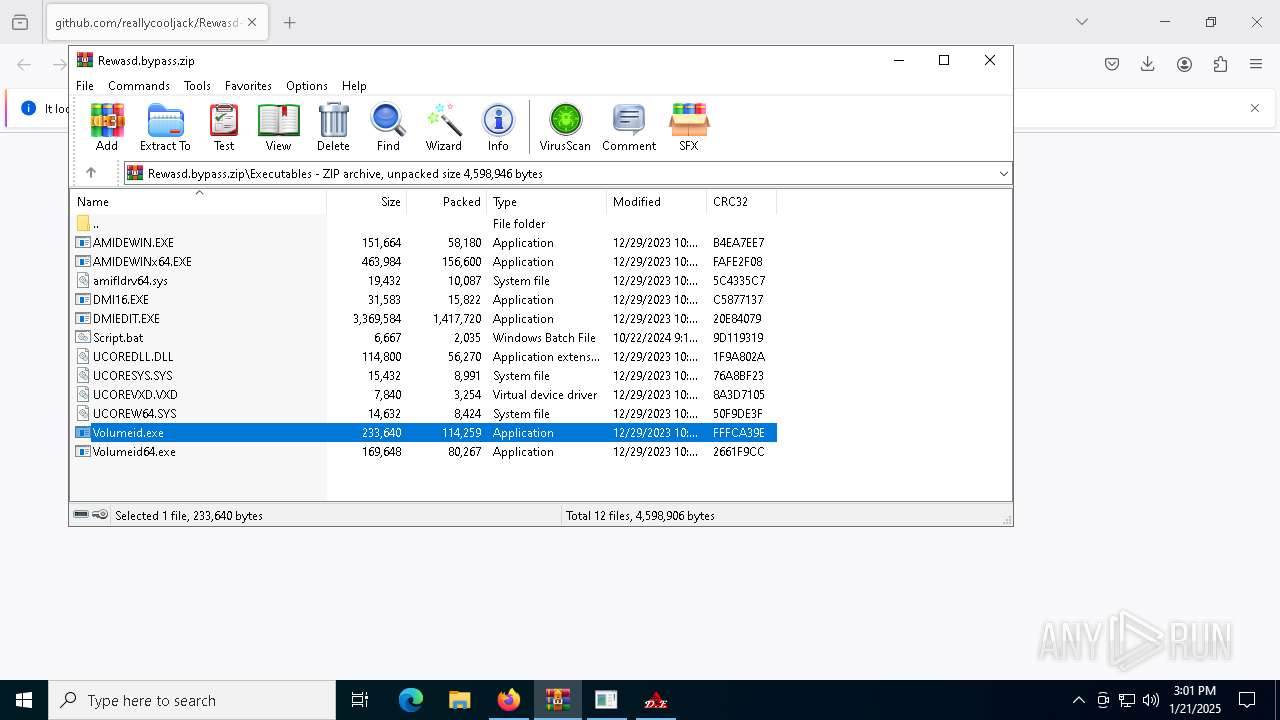Click the archive path address field
The width and height of the screenshot is (1280, 720).
click(x=568, y=174)
